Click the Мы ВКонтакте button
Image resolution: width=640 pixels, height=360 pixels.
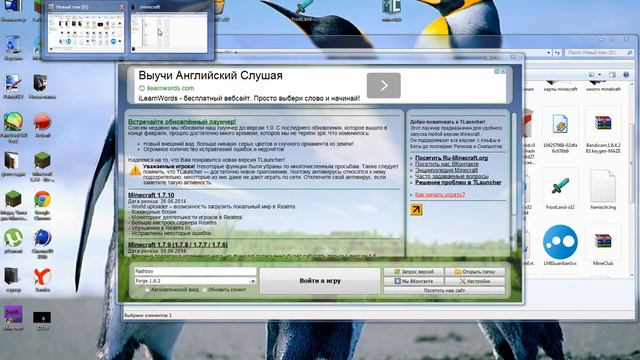(413, 281)
